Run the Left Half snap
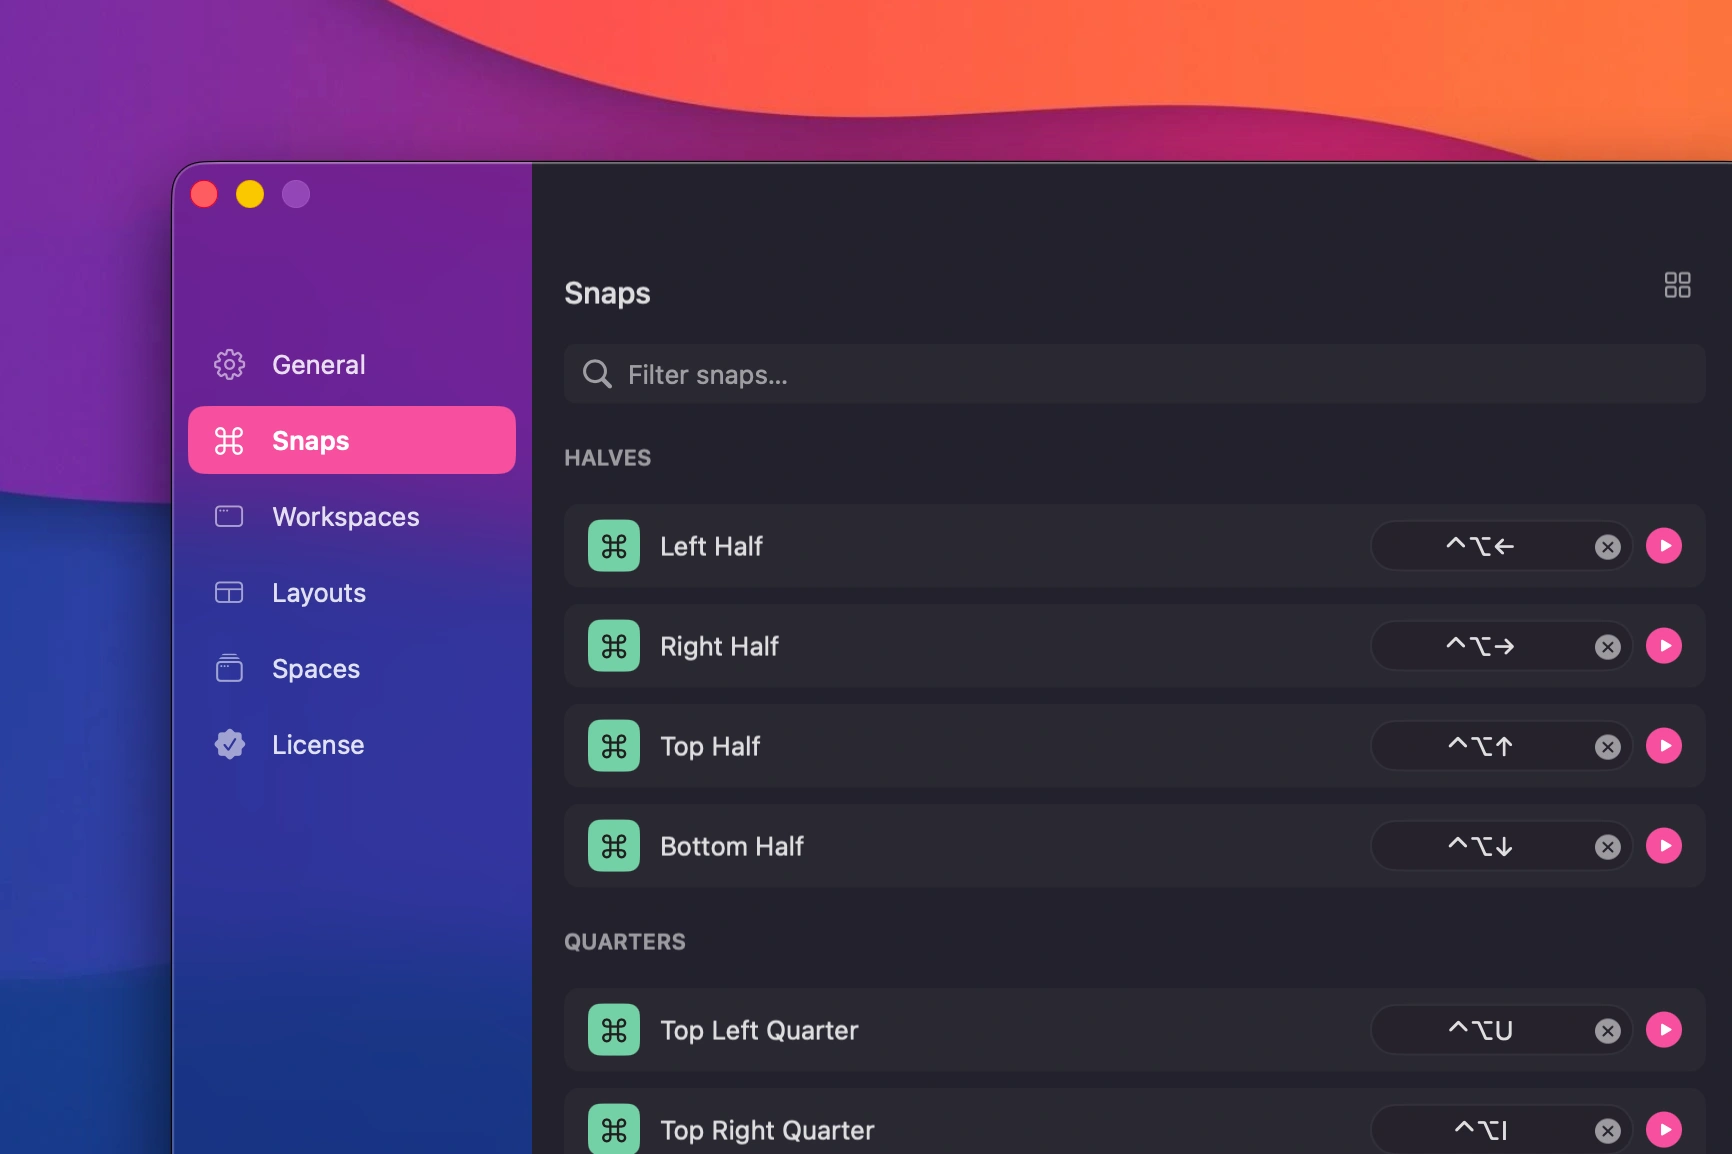 (x=1664, y=546)
